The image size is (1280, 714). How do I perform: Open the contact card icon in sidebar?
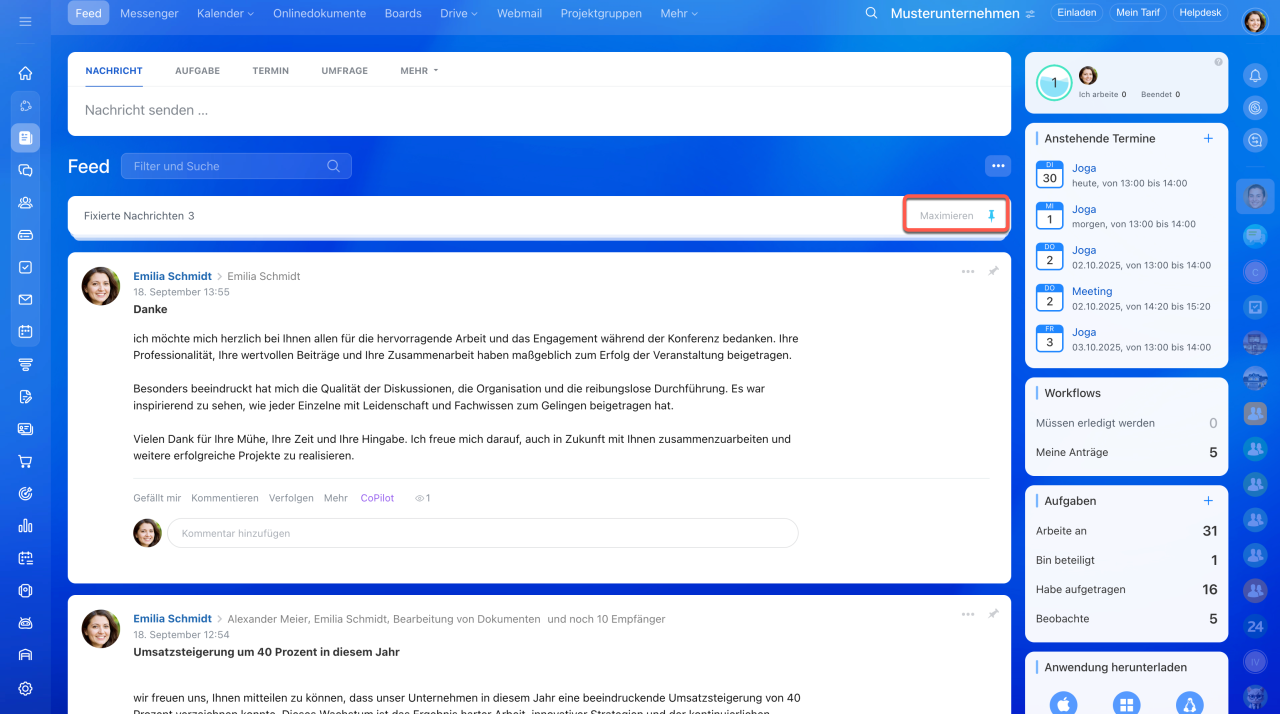[x=25, y=429]
